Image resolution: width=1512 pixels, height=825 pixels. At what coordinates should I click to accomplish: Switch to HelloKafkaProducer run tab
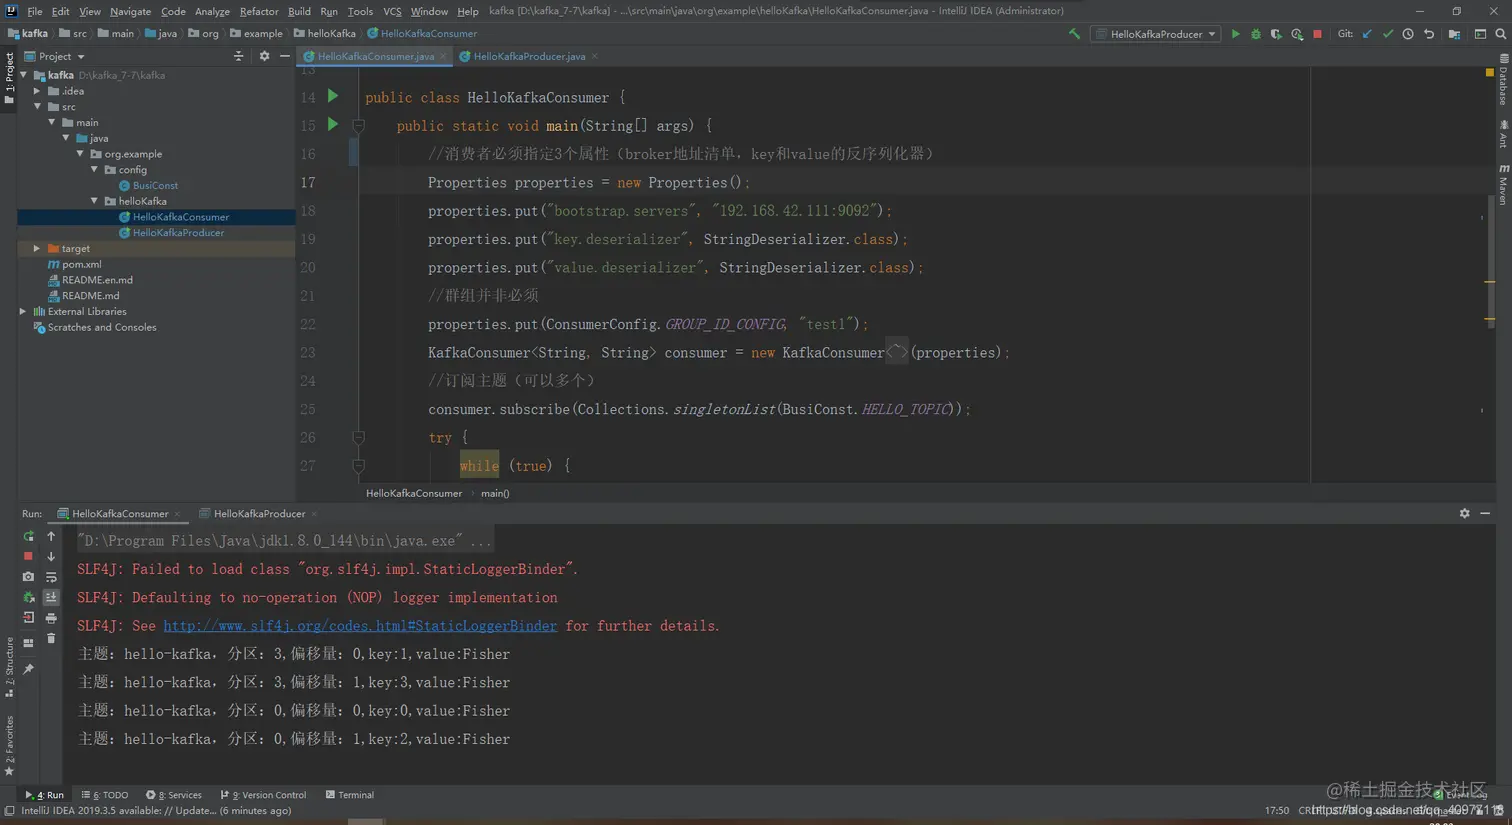259,513
